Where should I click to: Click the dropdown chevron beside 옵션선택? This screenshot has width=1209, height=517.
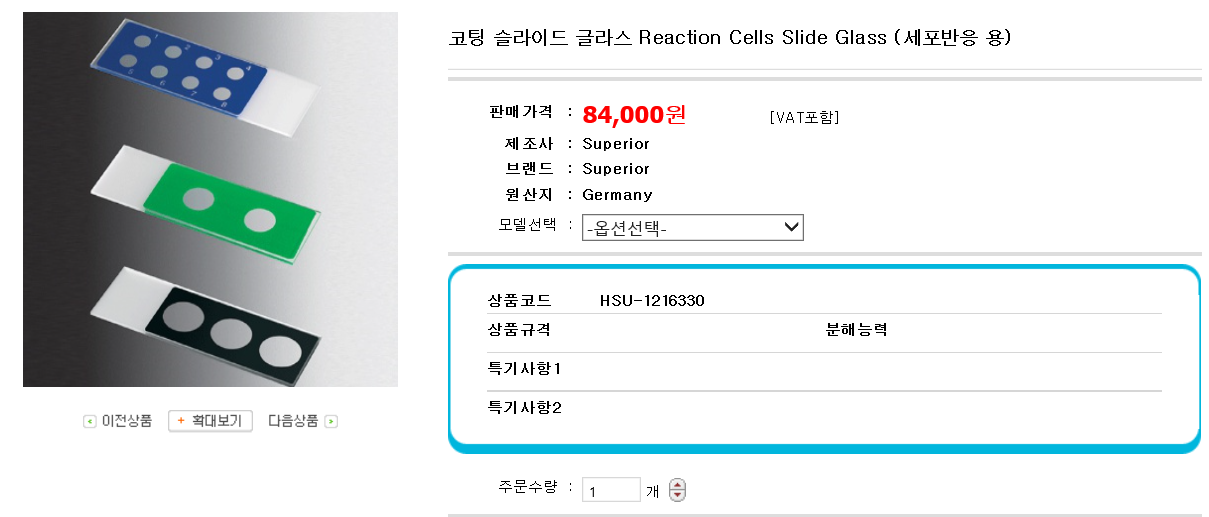[x=792, y=228]
